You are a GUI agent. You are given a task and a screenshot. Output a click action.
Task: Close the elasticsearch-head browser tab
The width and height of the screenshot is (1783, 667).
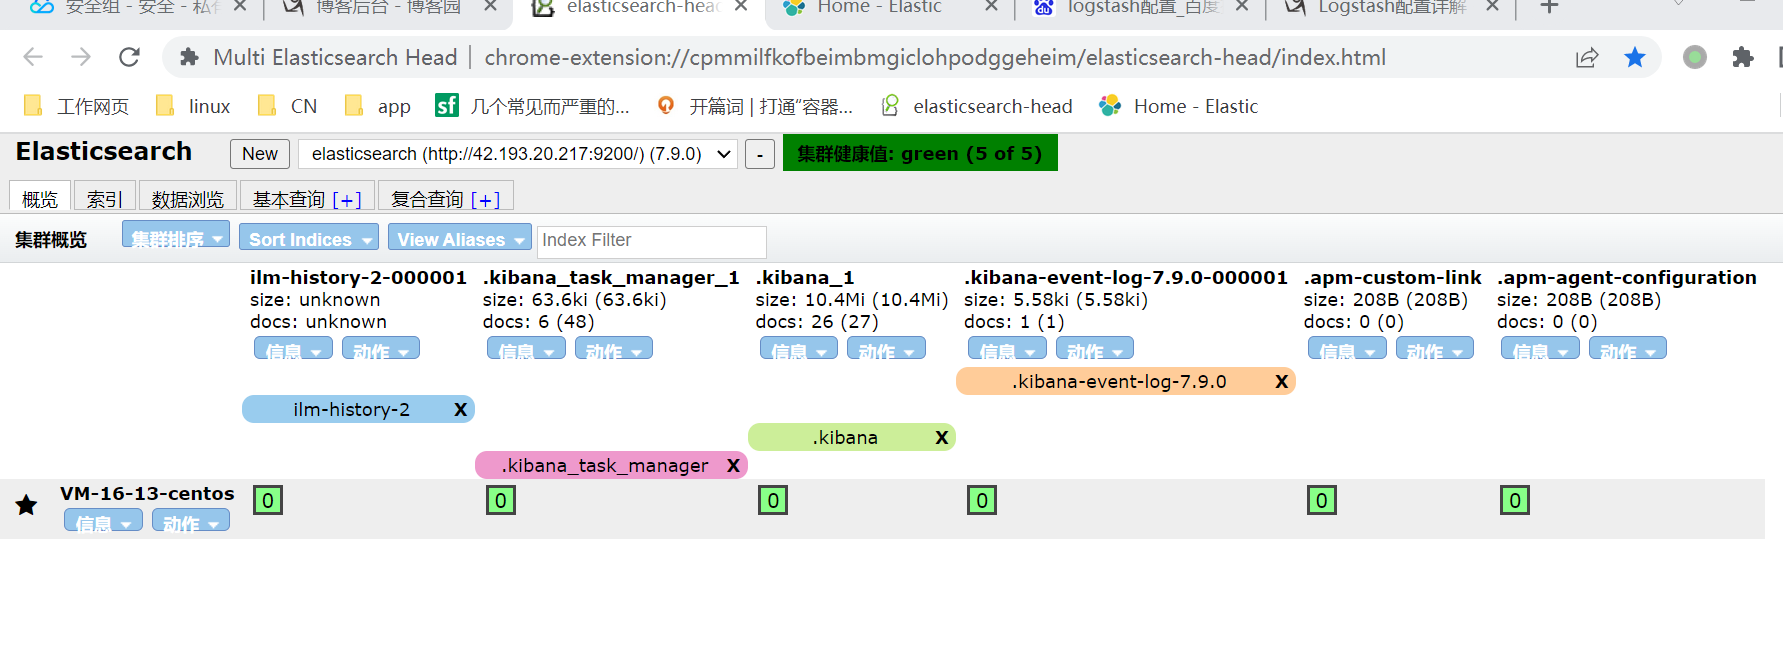741,7
